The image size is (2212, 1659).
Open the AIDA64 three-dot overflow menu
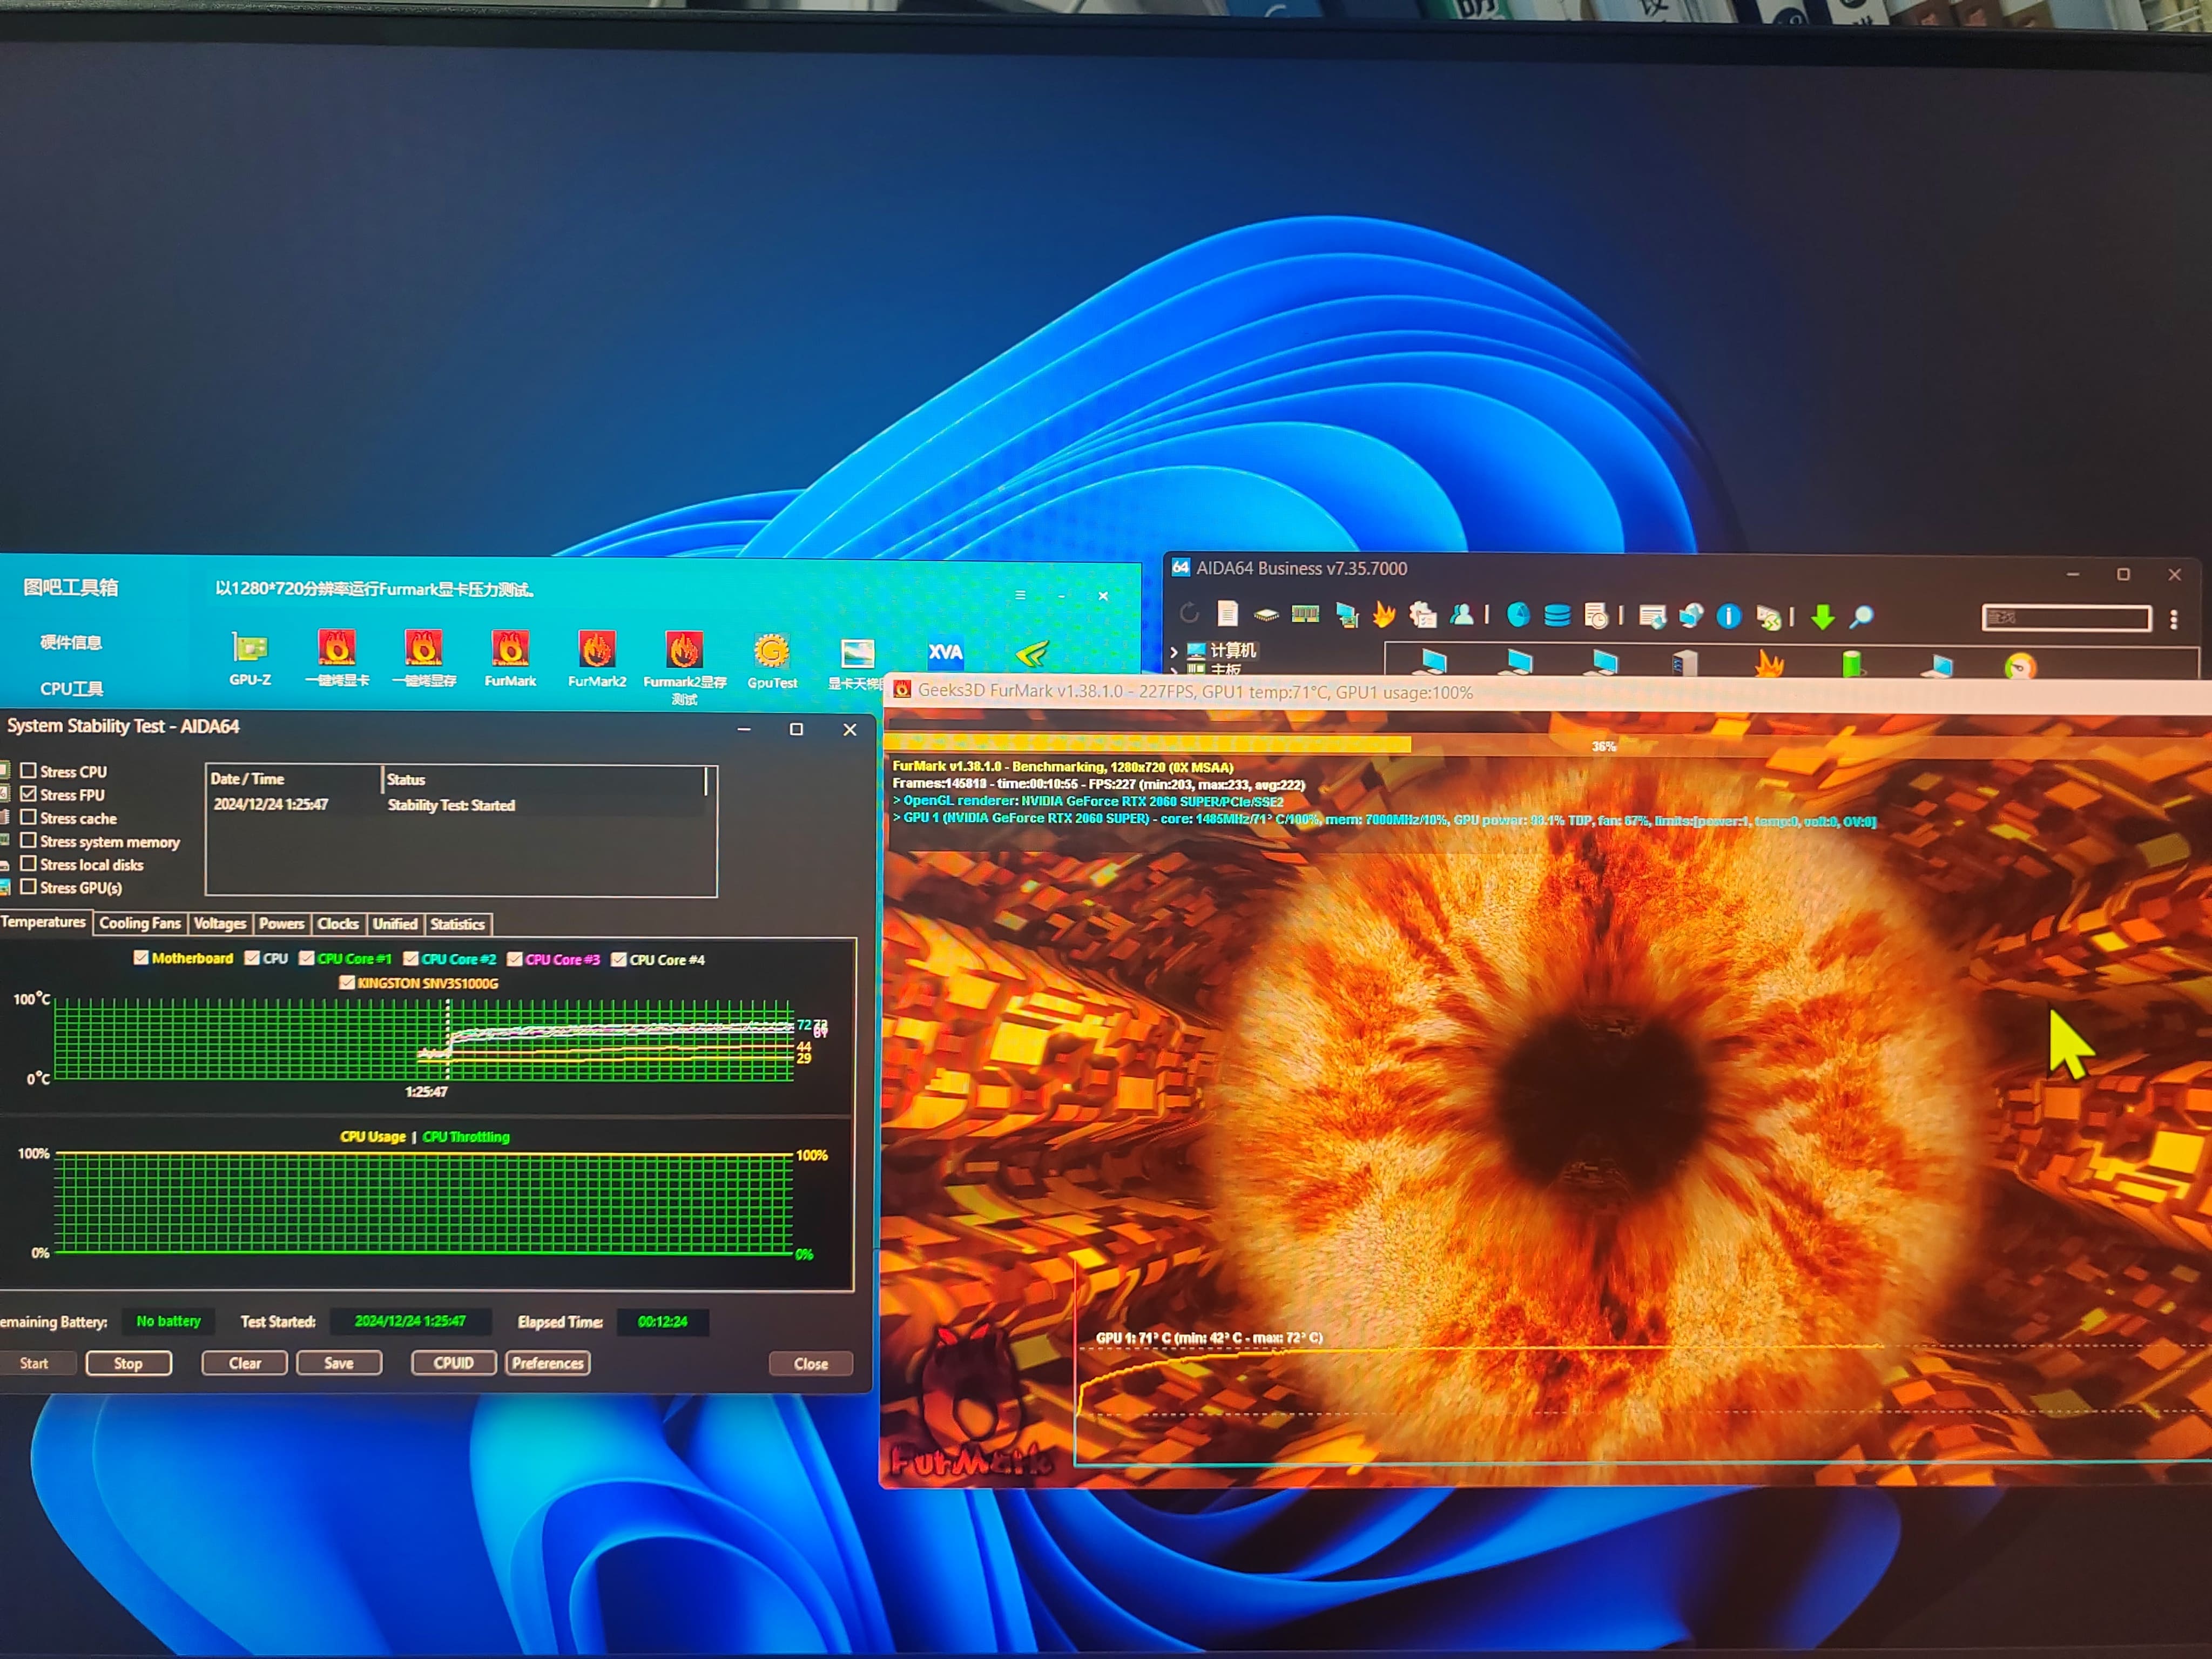[2173, 619]
